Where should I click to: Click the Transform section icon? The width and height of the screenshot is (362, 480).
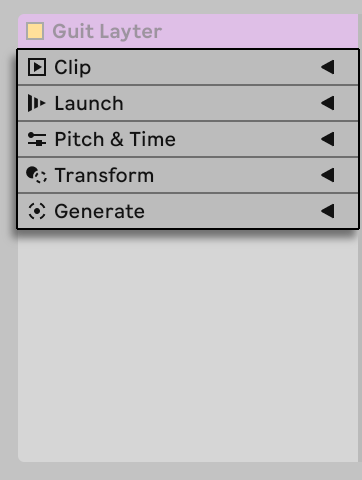coord(36,175)
